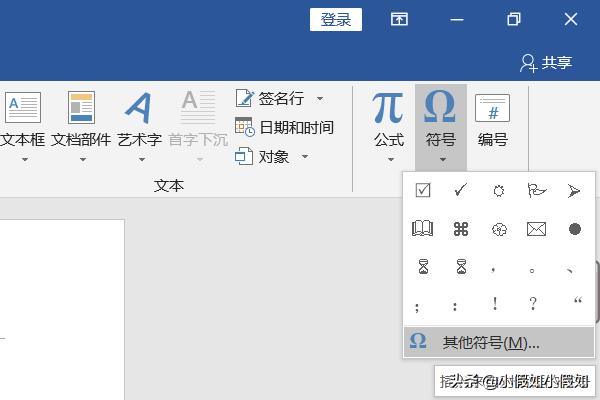Image resolution: width=600 pixels, height=400 pixels.
Task: Expand the 首字下沉 dropdown arrow
Action: tap(200, 159)
